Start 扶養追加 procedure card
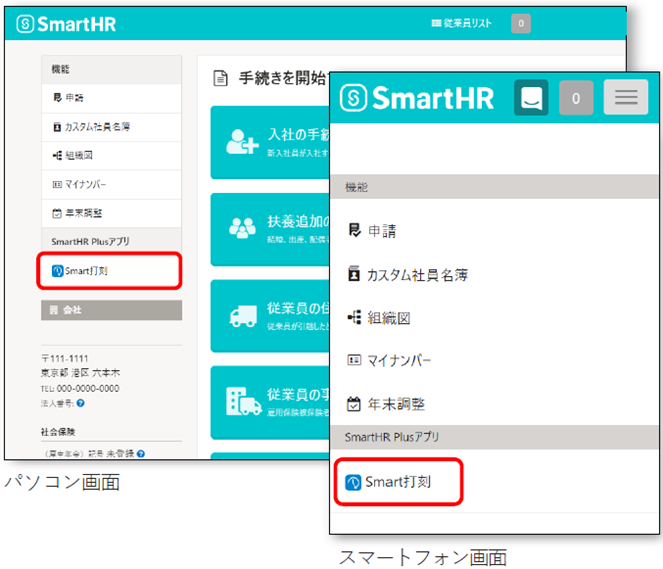 [270, 230]
